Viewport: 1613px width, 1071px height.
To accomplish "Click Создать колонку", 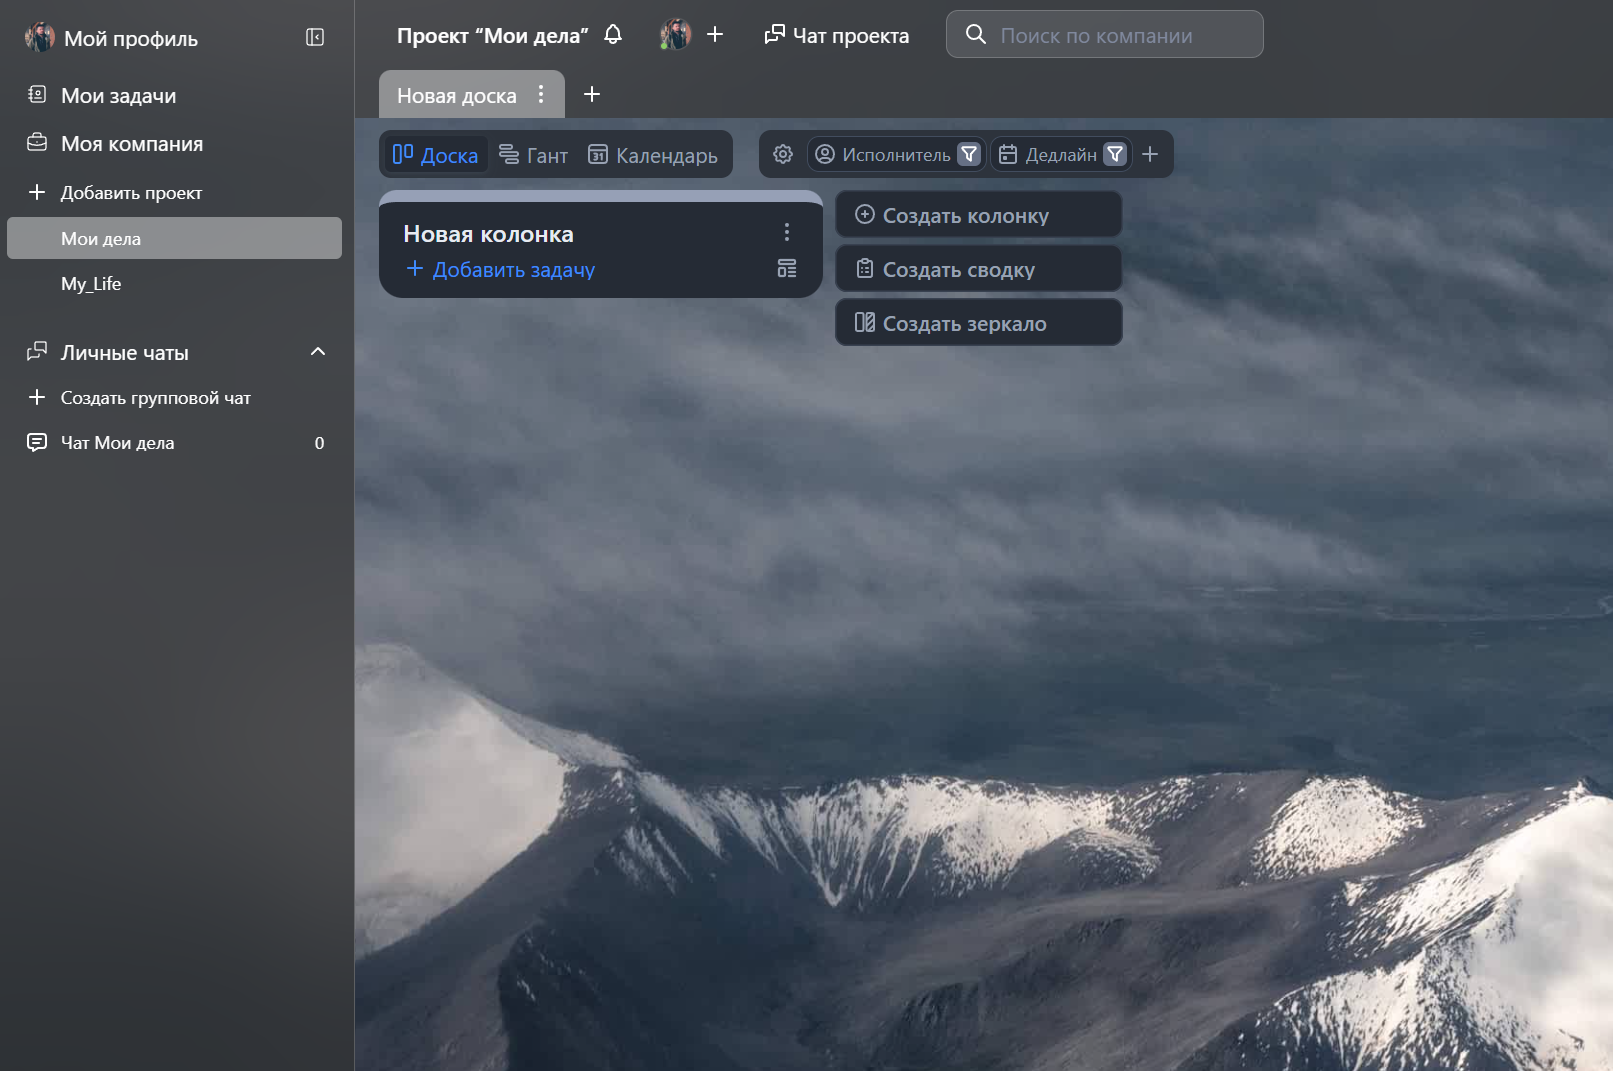I will (x=979, y=215).
